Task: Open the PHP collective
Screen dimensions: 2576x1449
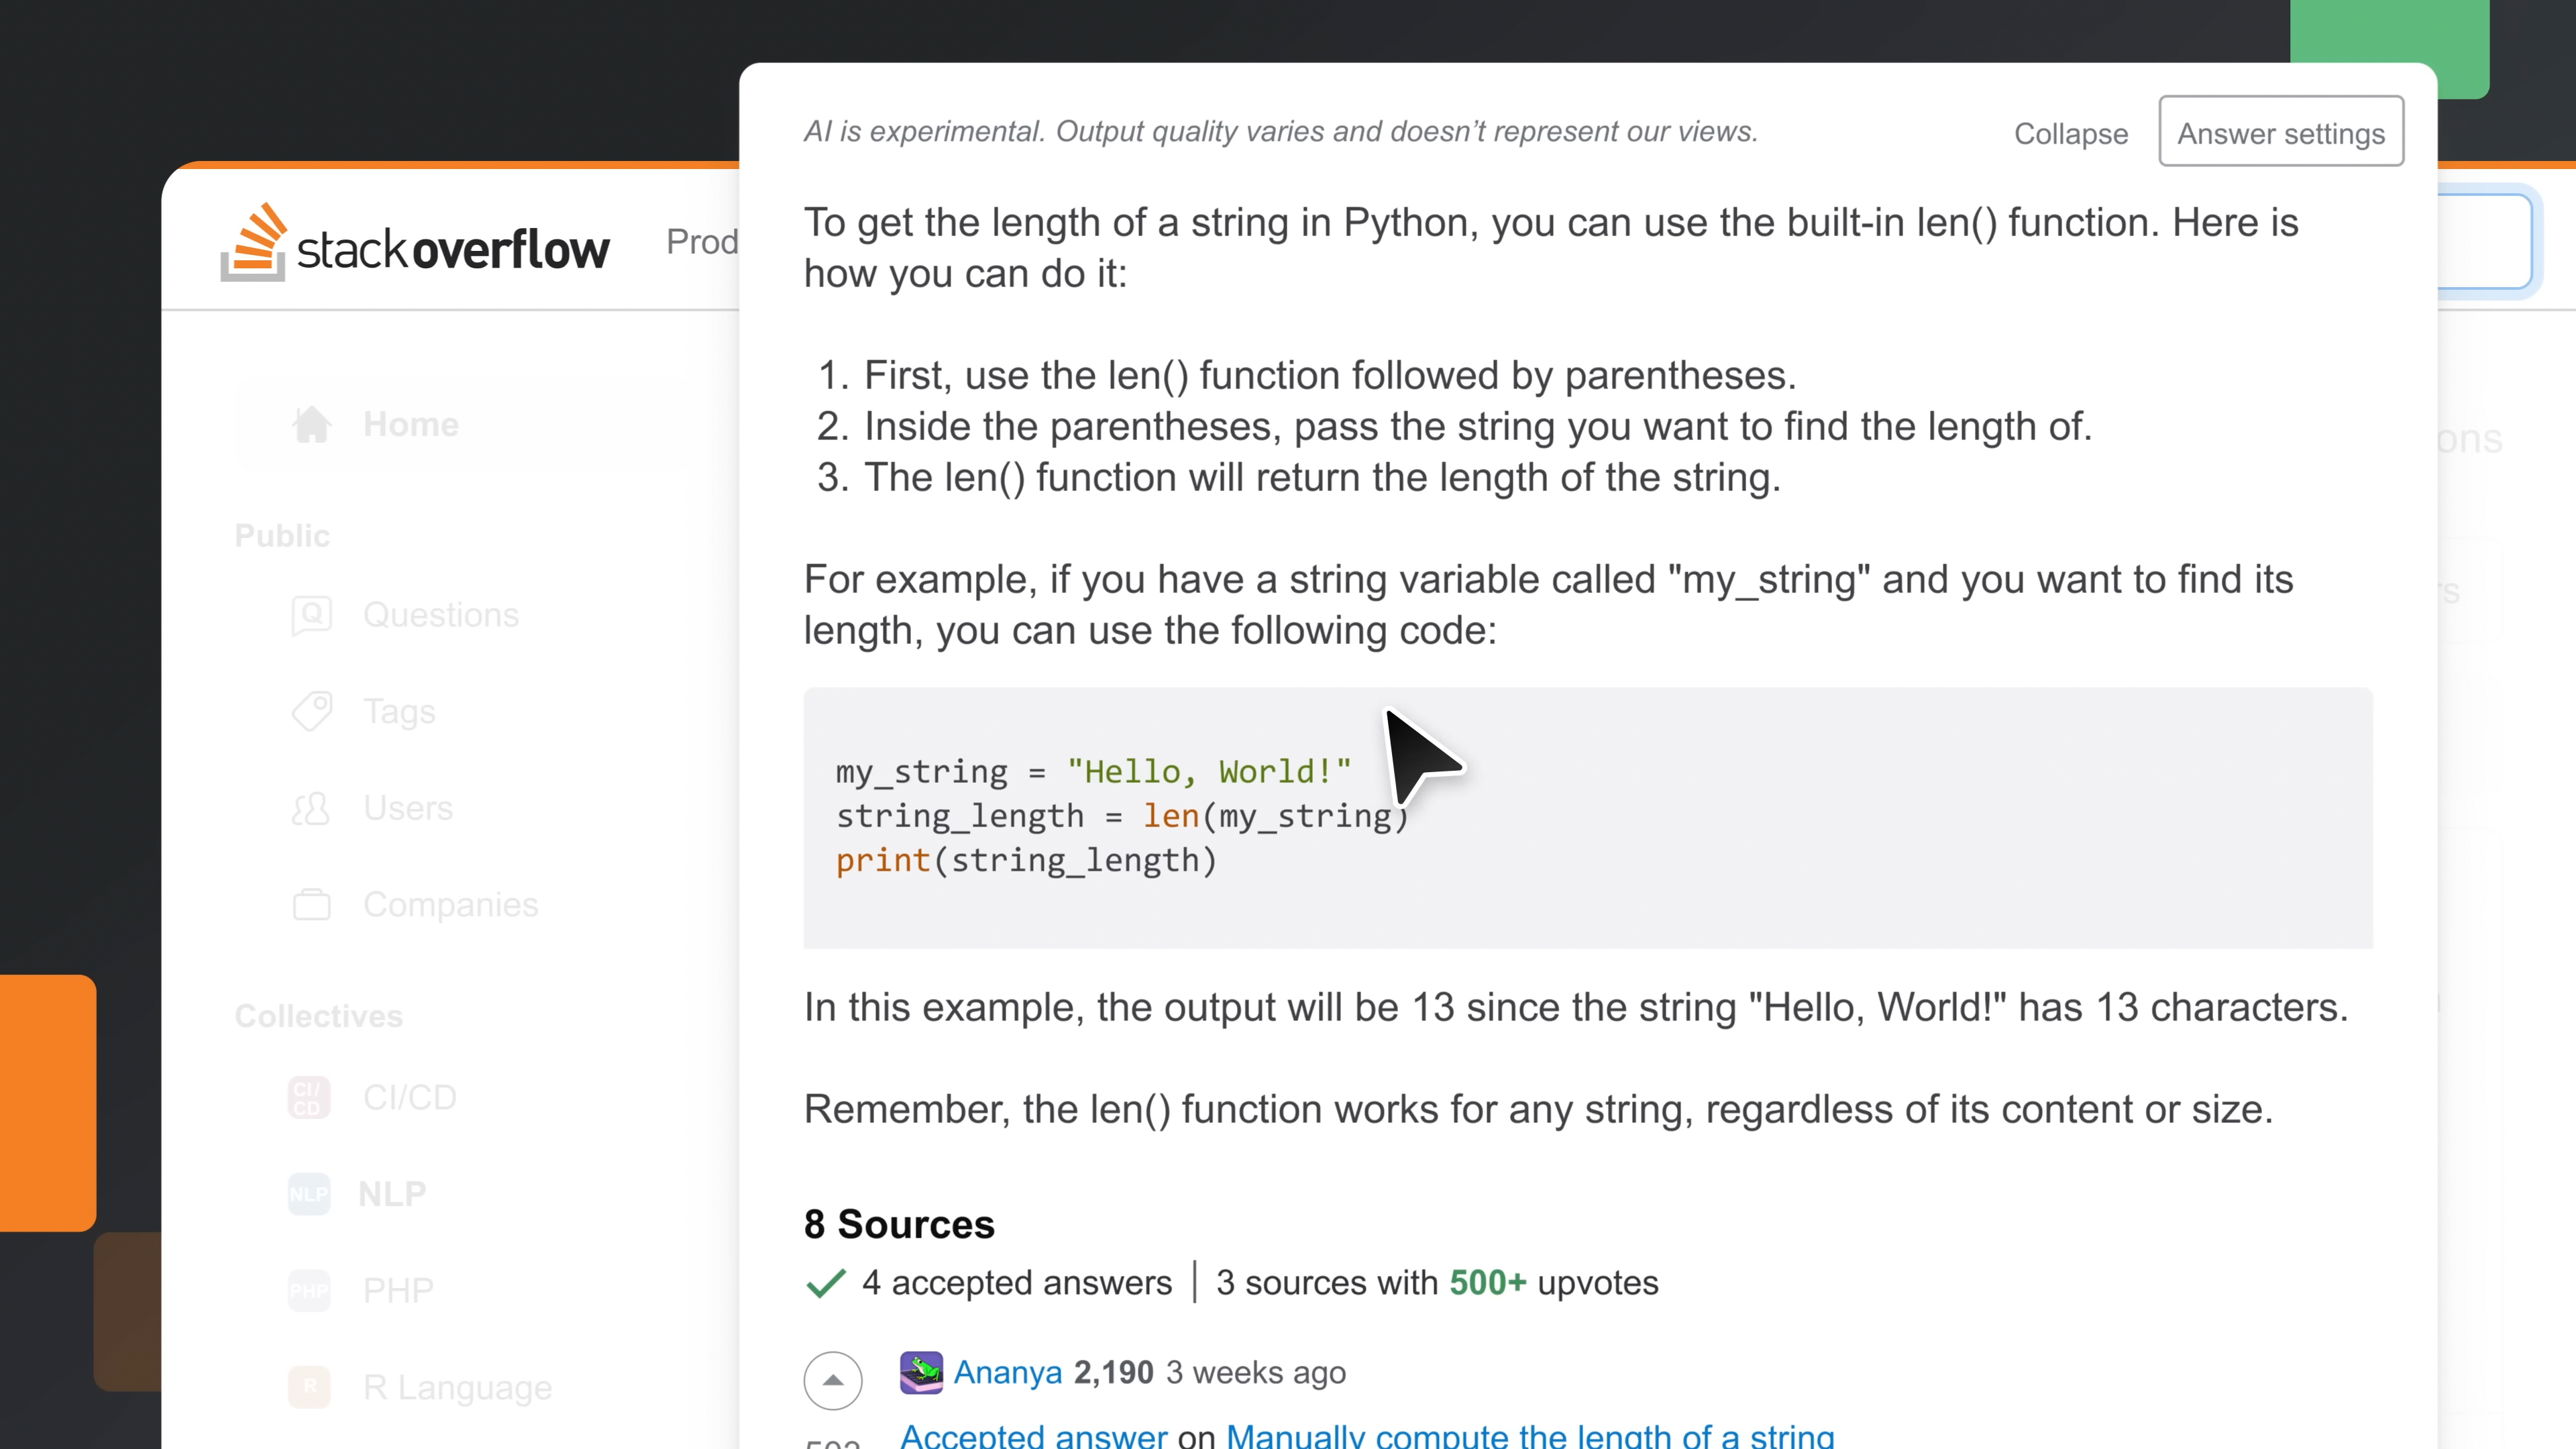Action: pos(398,1290)
